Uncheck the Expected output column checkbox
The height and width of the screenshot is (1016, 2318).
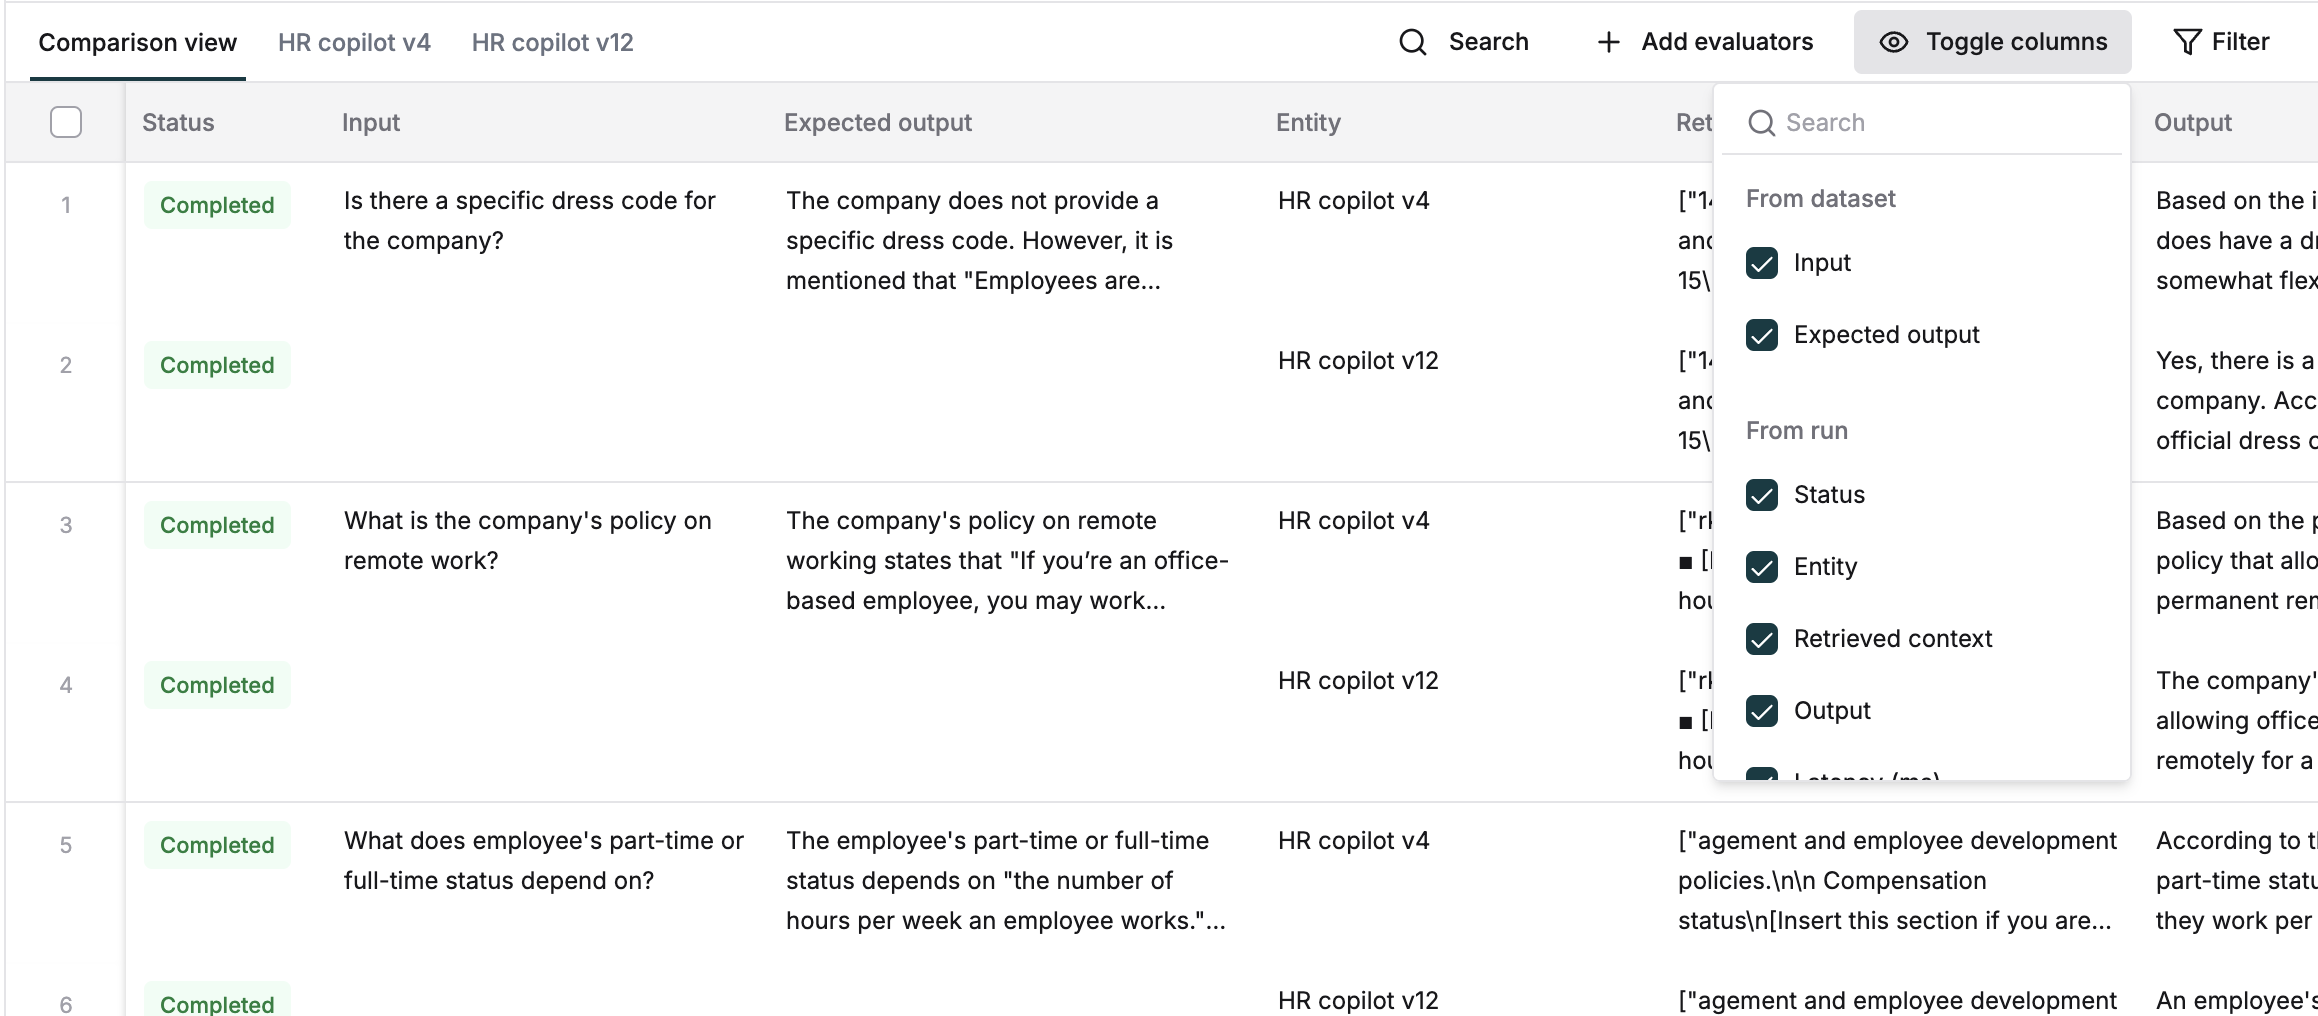[1762, 335]
